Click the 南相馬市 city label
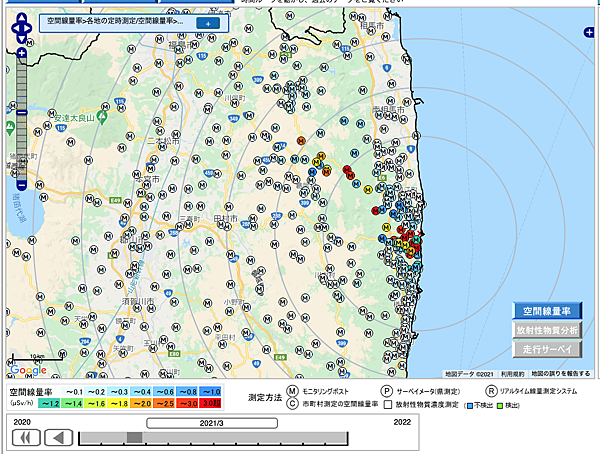This screenshot has width=600, height=454. [388, 110]
